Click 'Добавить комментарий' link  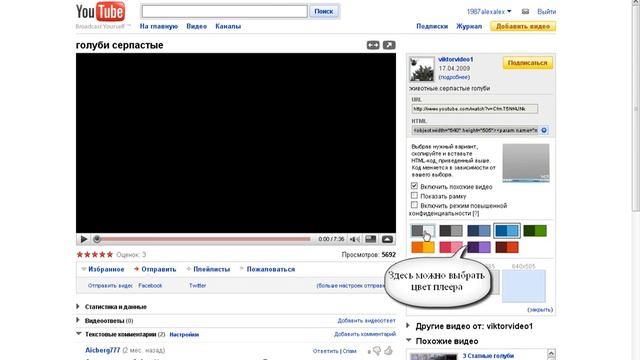(x=365, y=334)
